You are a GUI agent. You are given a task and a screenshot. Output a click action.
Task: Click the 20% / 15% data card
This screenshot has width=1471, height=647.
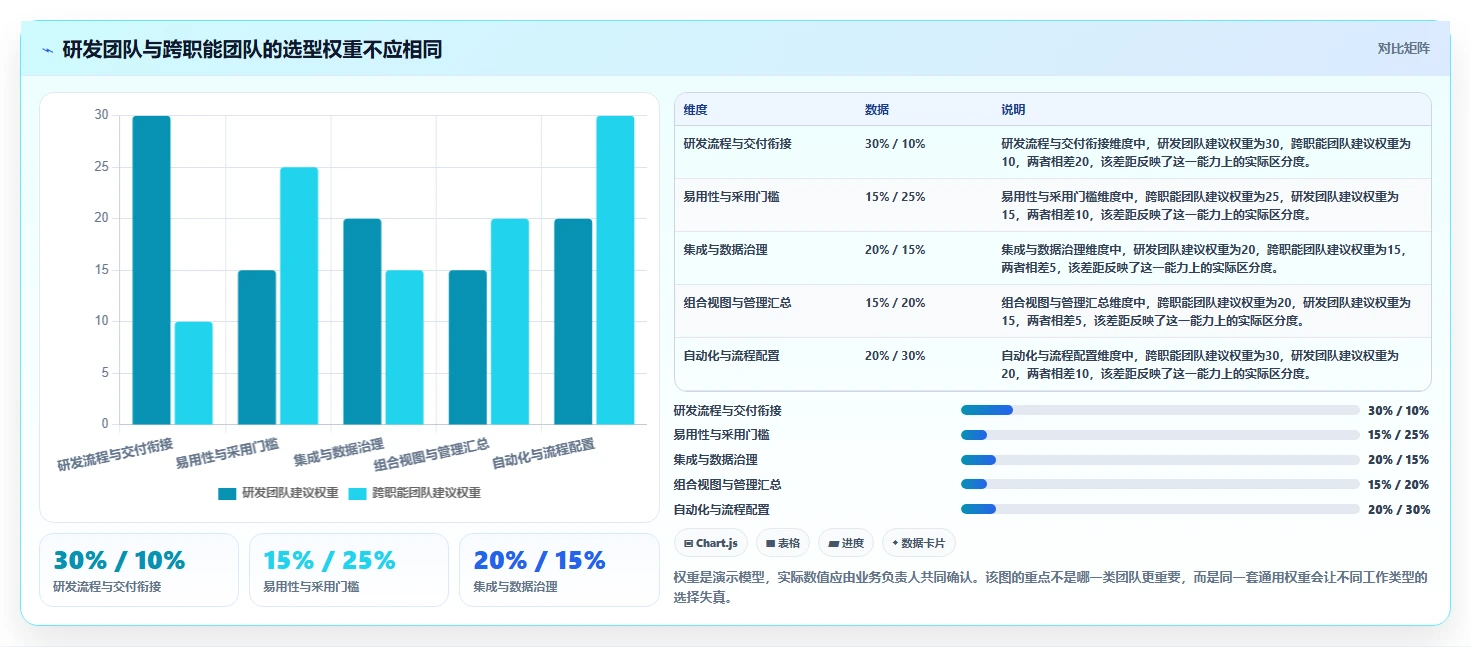(559, 570)
